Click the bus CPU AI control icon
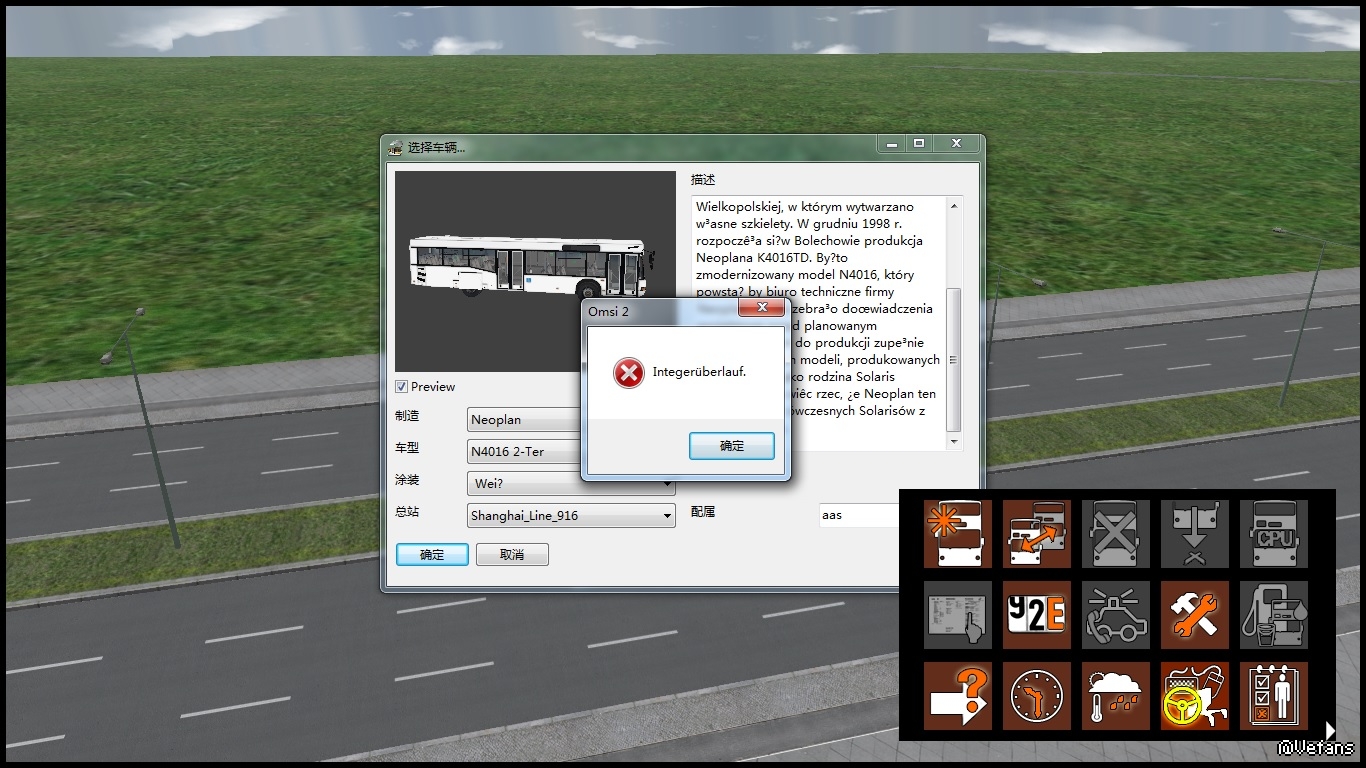The width and height of the screenshot is (1366, 768). (x=1274, y=534)
